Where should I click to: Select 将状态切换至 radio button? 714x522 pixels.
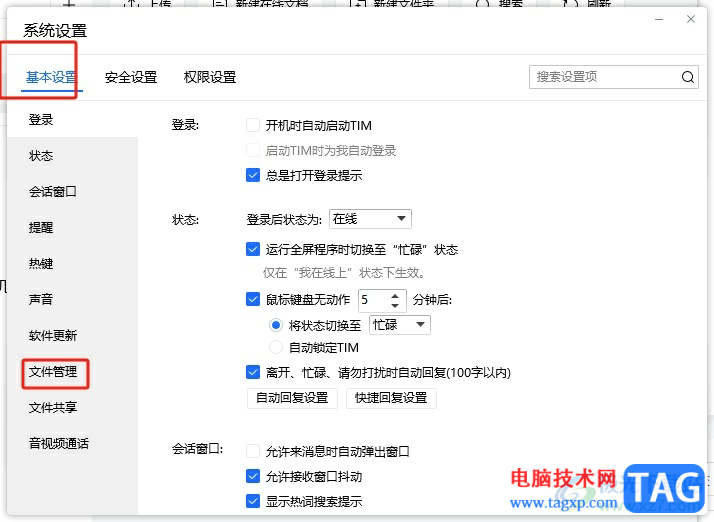point(275,325)
